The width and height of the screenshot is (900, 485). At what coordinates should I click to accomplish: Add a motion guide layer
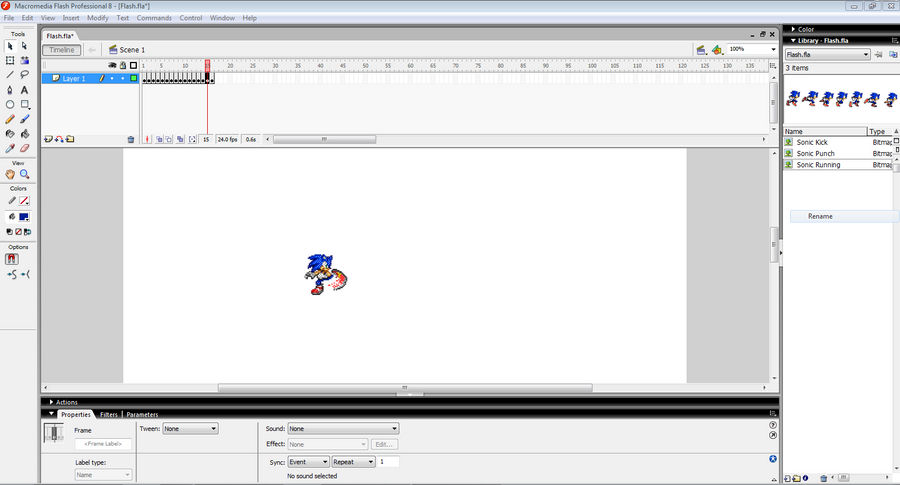[x=59, y=139]
